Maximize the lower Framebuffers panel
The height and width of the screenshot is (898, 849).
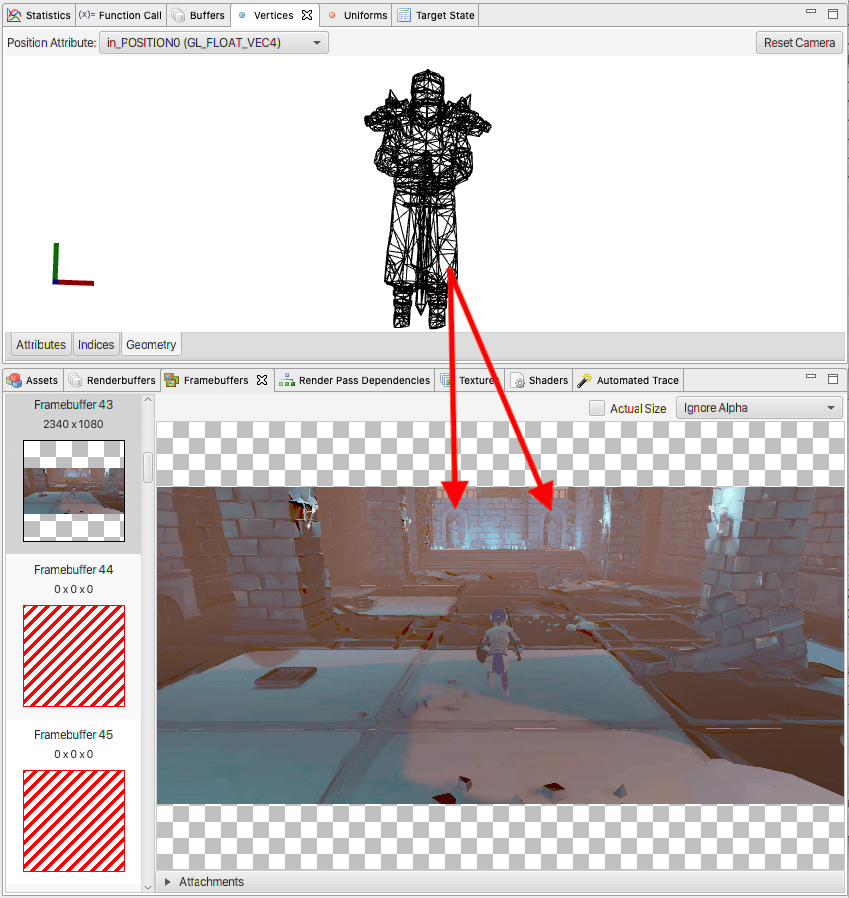[x=833, y=379]
